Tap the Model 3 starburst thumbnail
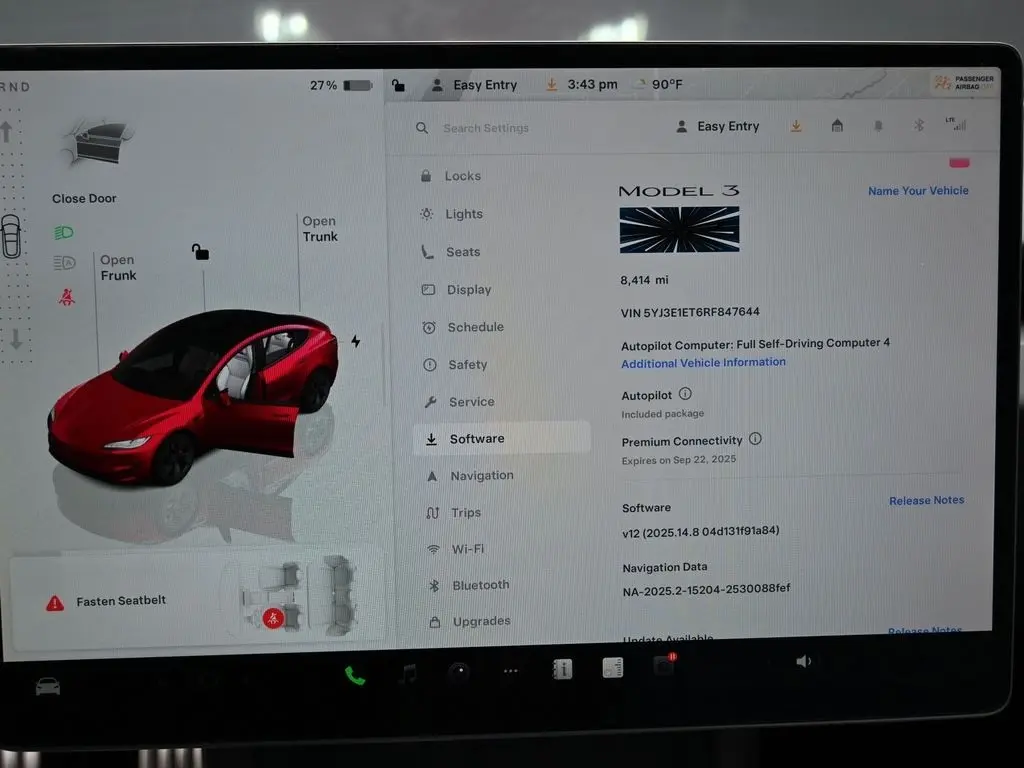Viewport: 1024px width, 768px height. [x=679, y=229]
